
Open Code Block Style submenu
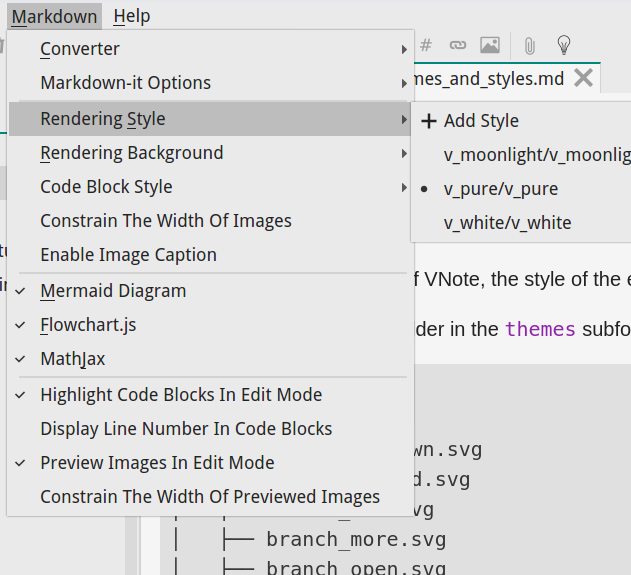tap(210, 187)
